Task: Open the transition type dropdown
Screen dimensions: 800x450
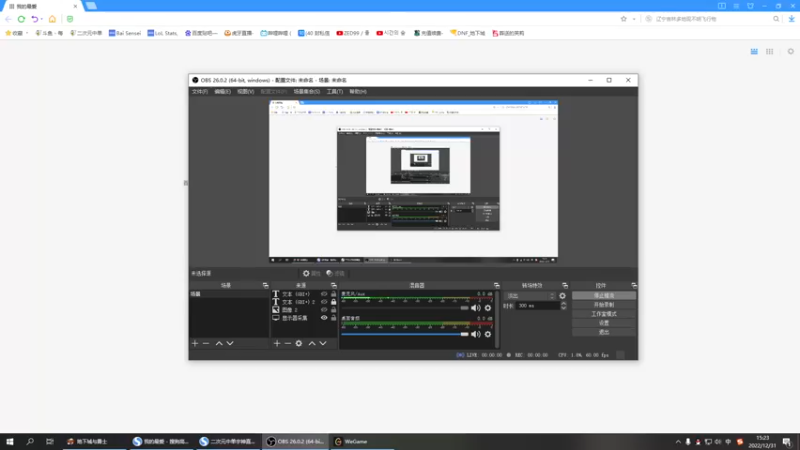Action: pyautogui.click(x=530, y=296)
